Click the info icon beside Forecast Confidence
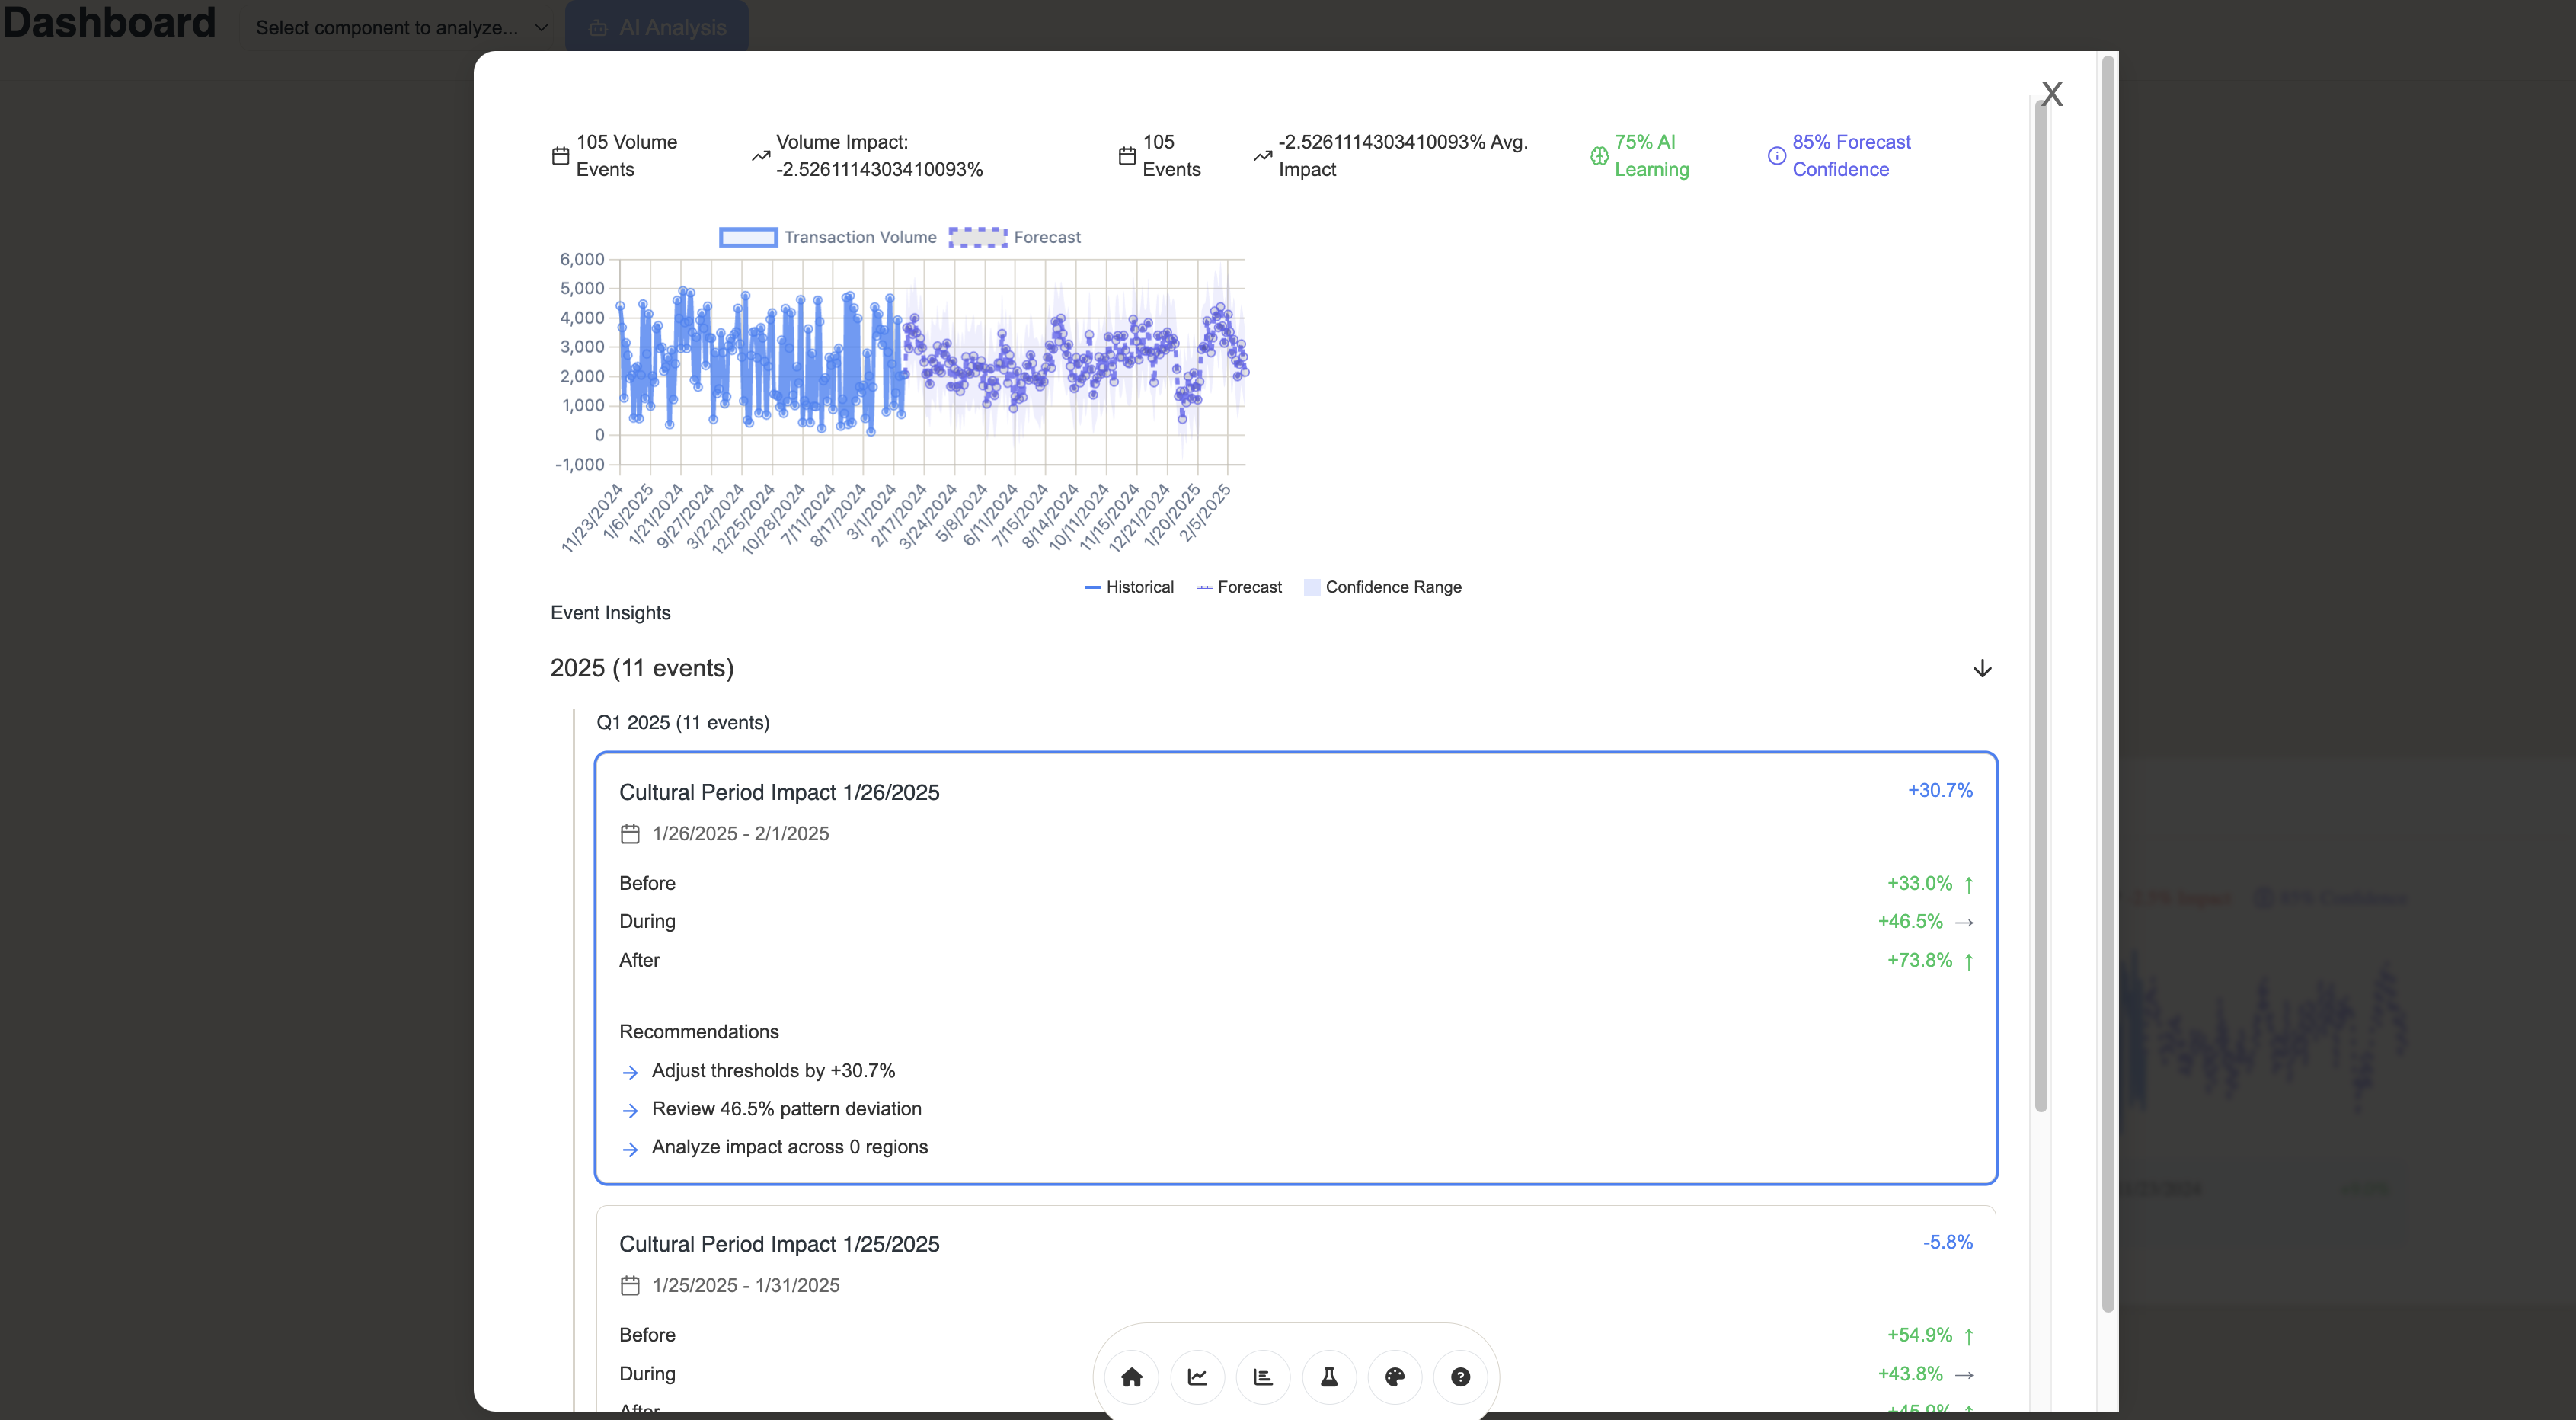Image resolution: width=2576 pixels, height=1420 pixels. (x=1776, y=156)
